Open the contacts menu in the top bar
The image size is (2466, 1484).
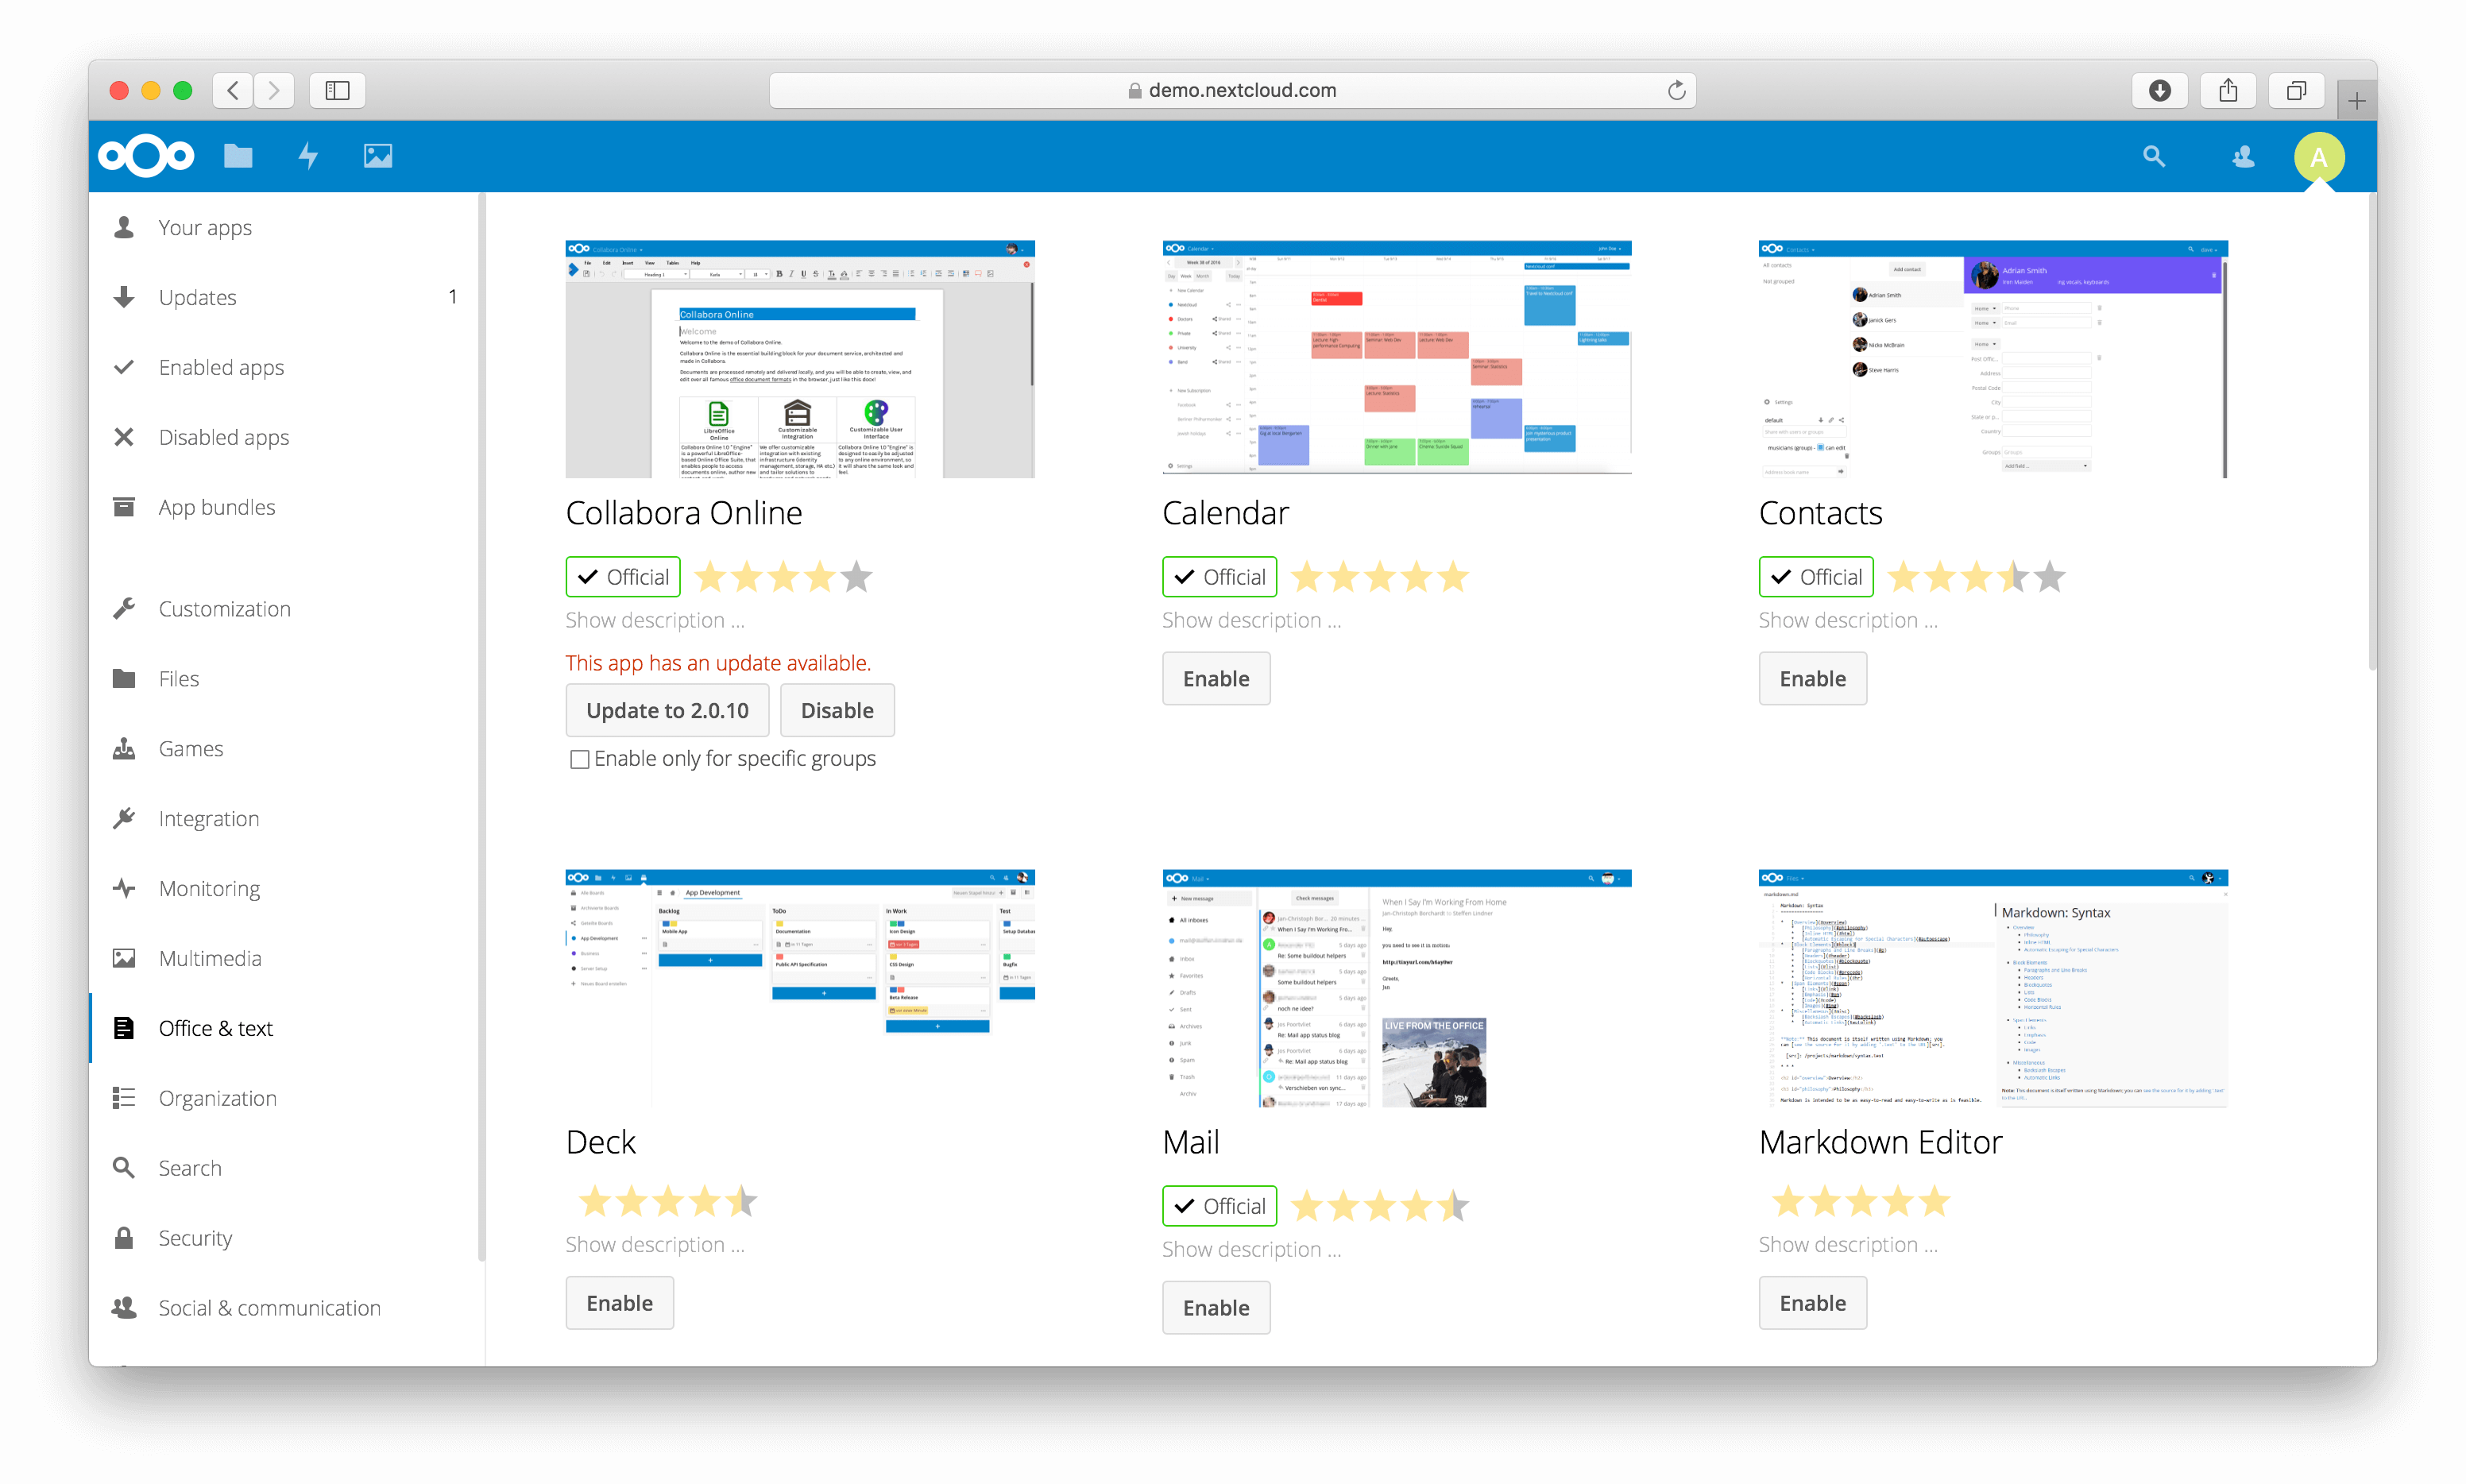pyautogui.click(x=2242, y=156)
